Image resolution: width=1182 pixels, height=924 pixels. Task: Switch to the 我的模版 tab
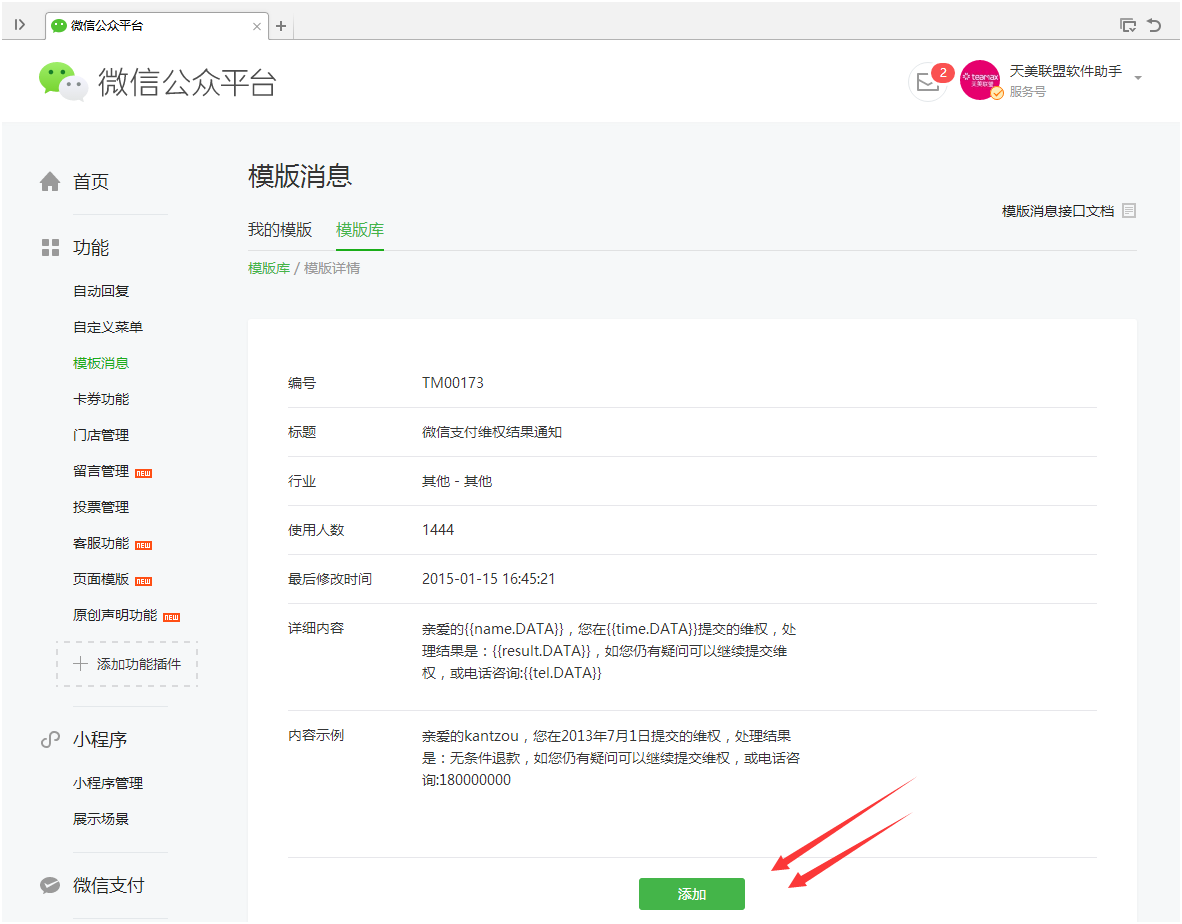coord(280,230)
